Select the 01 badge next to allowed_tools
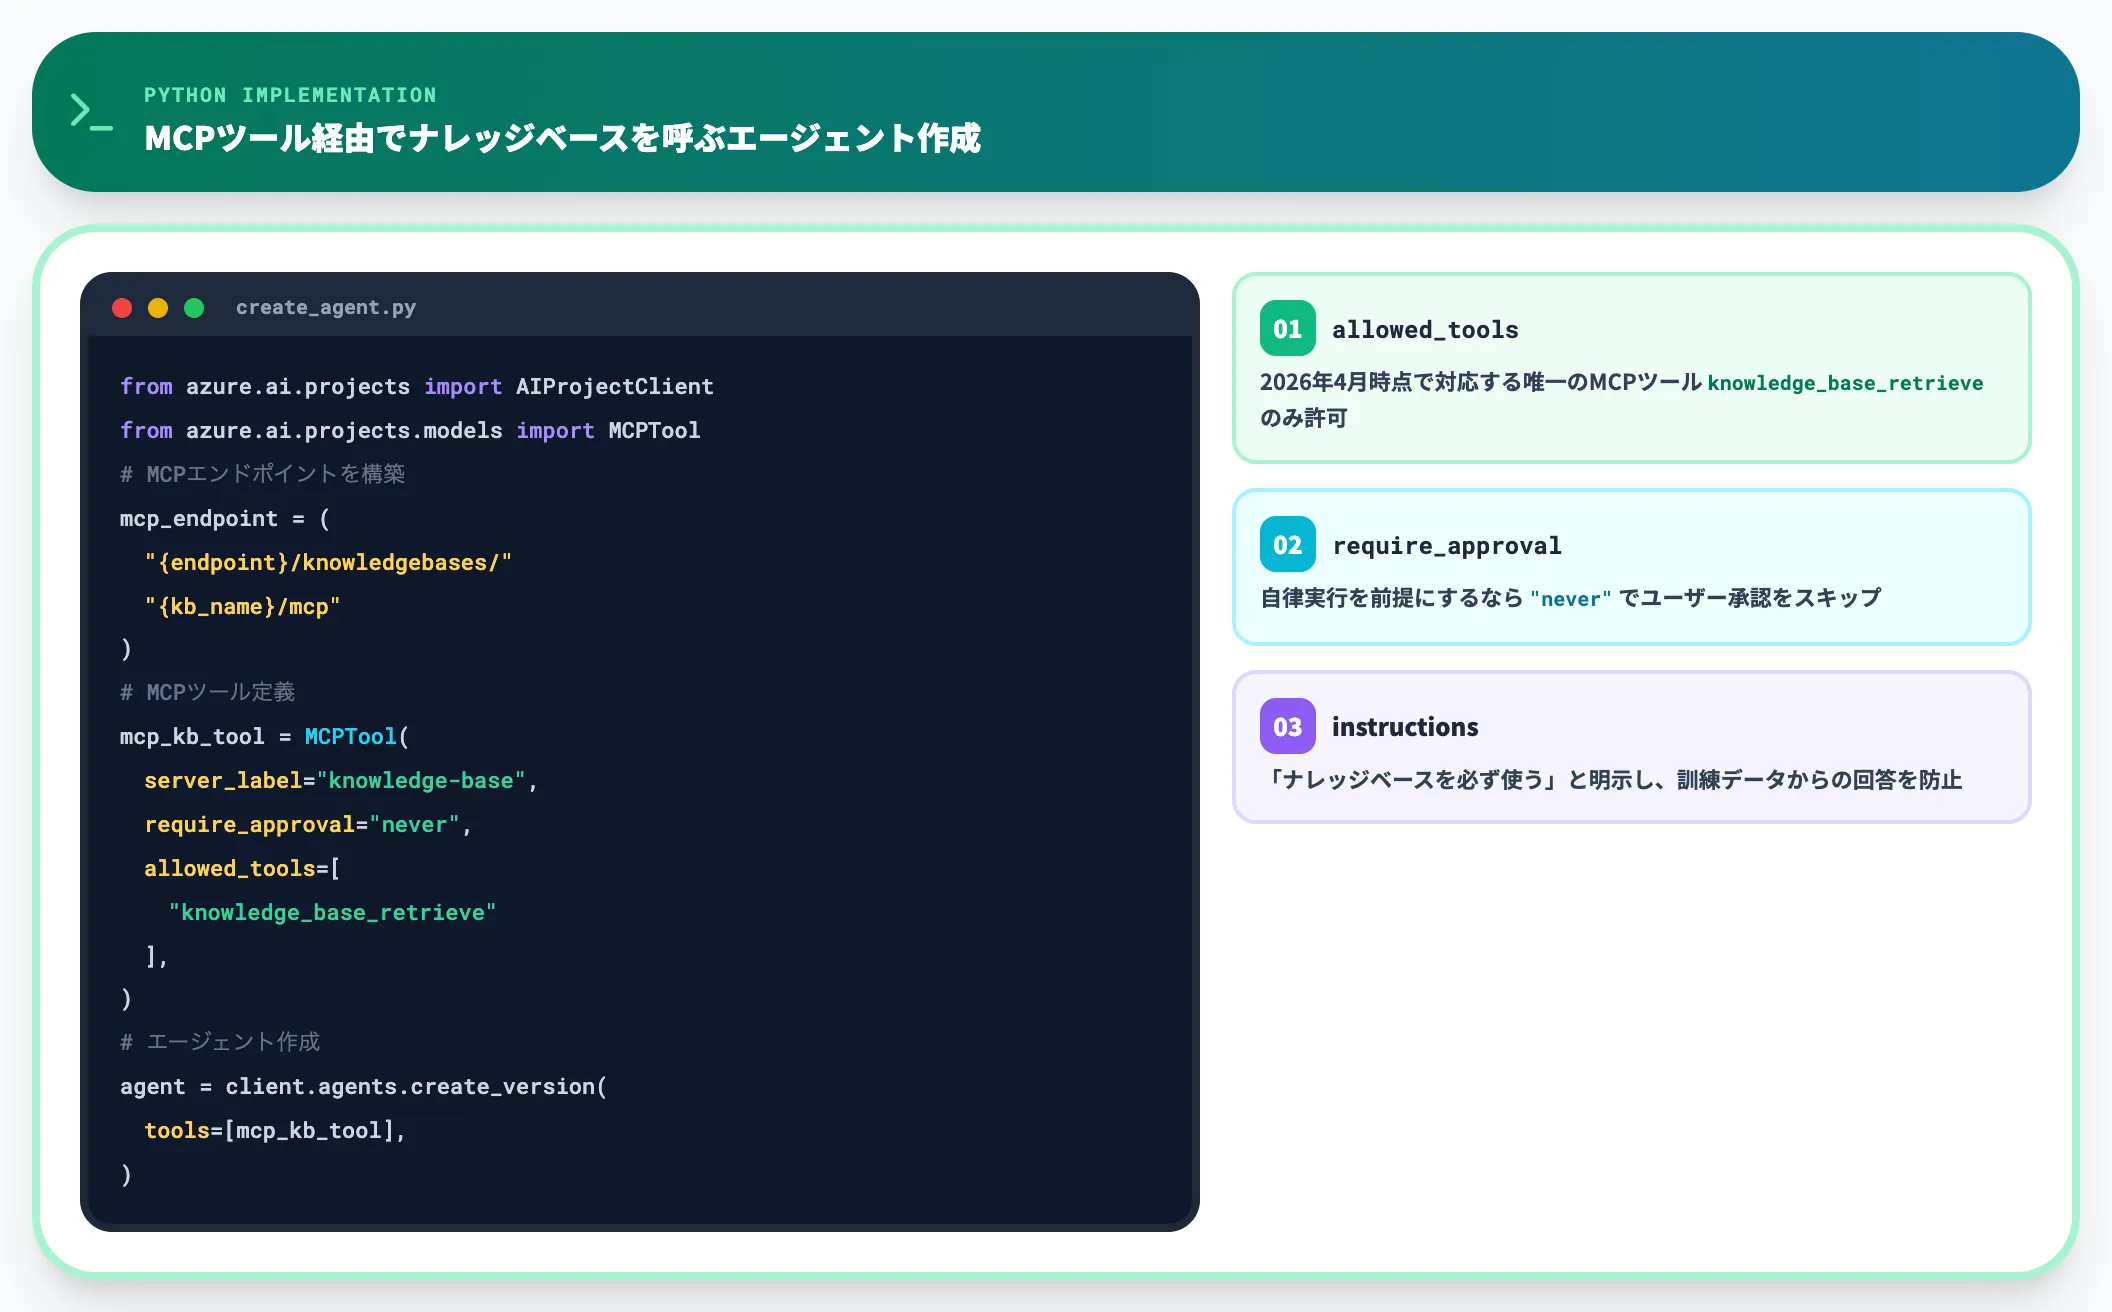The image size is (2112, 1312). click(1287, 328)
